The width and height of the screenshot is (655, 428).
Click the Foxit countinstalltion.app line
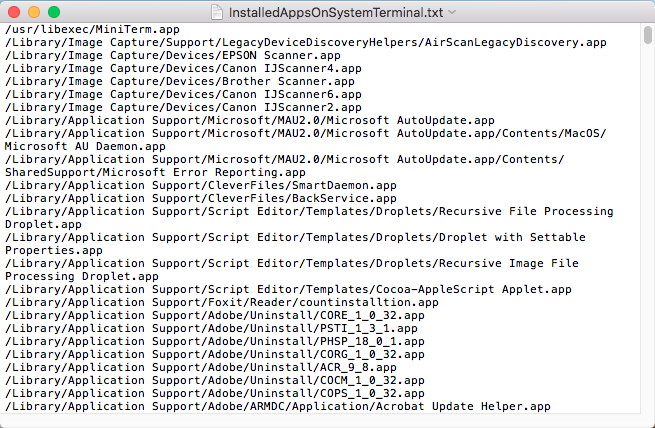point(222,302)
